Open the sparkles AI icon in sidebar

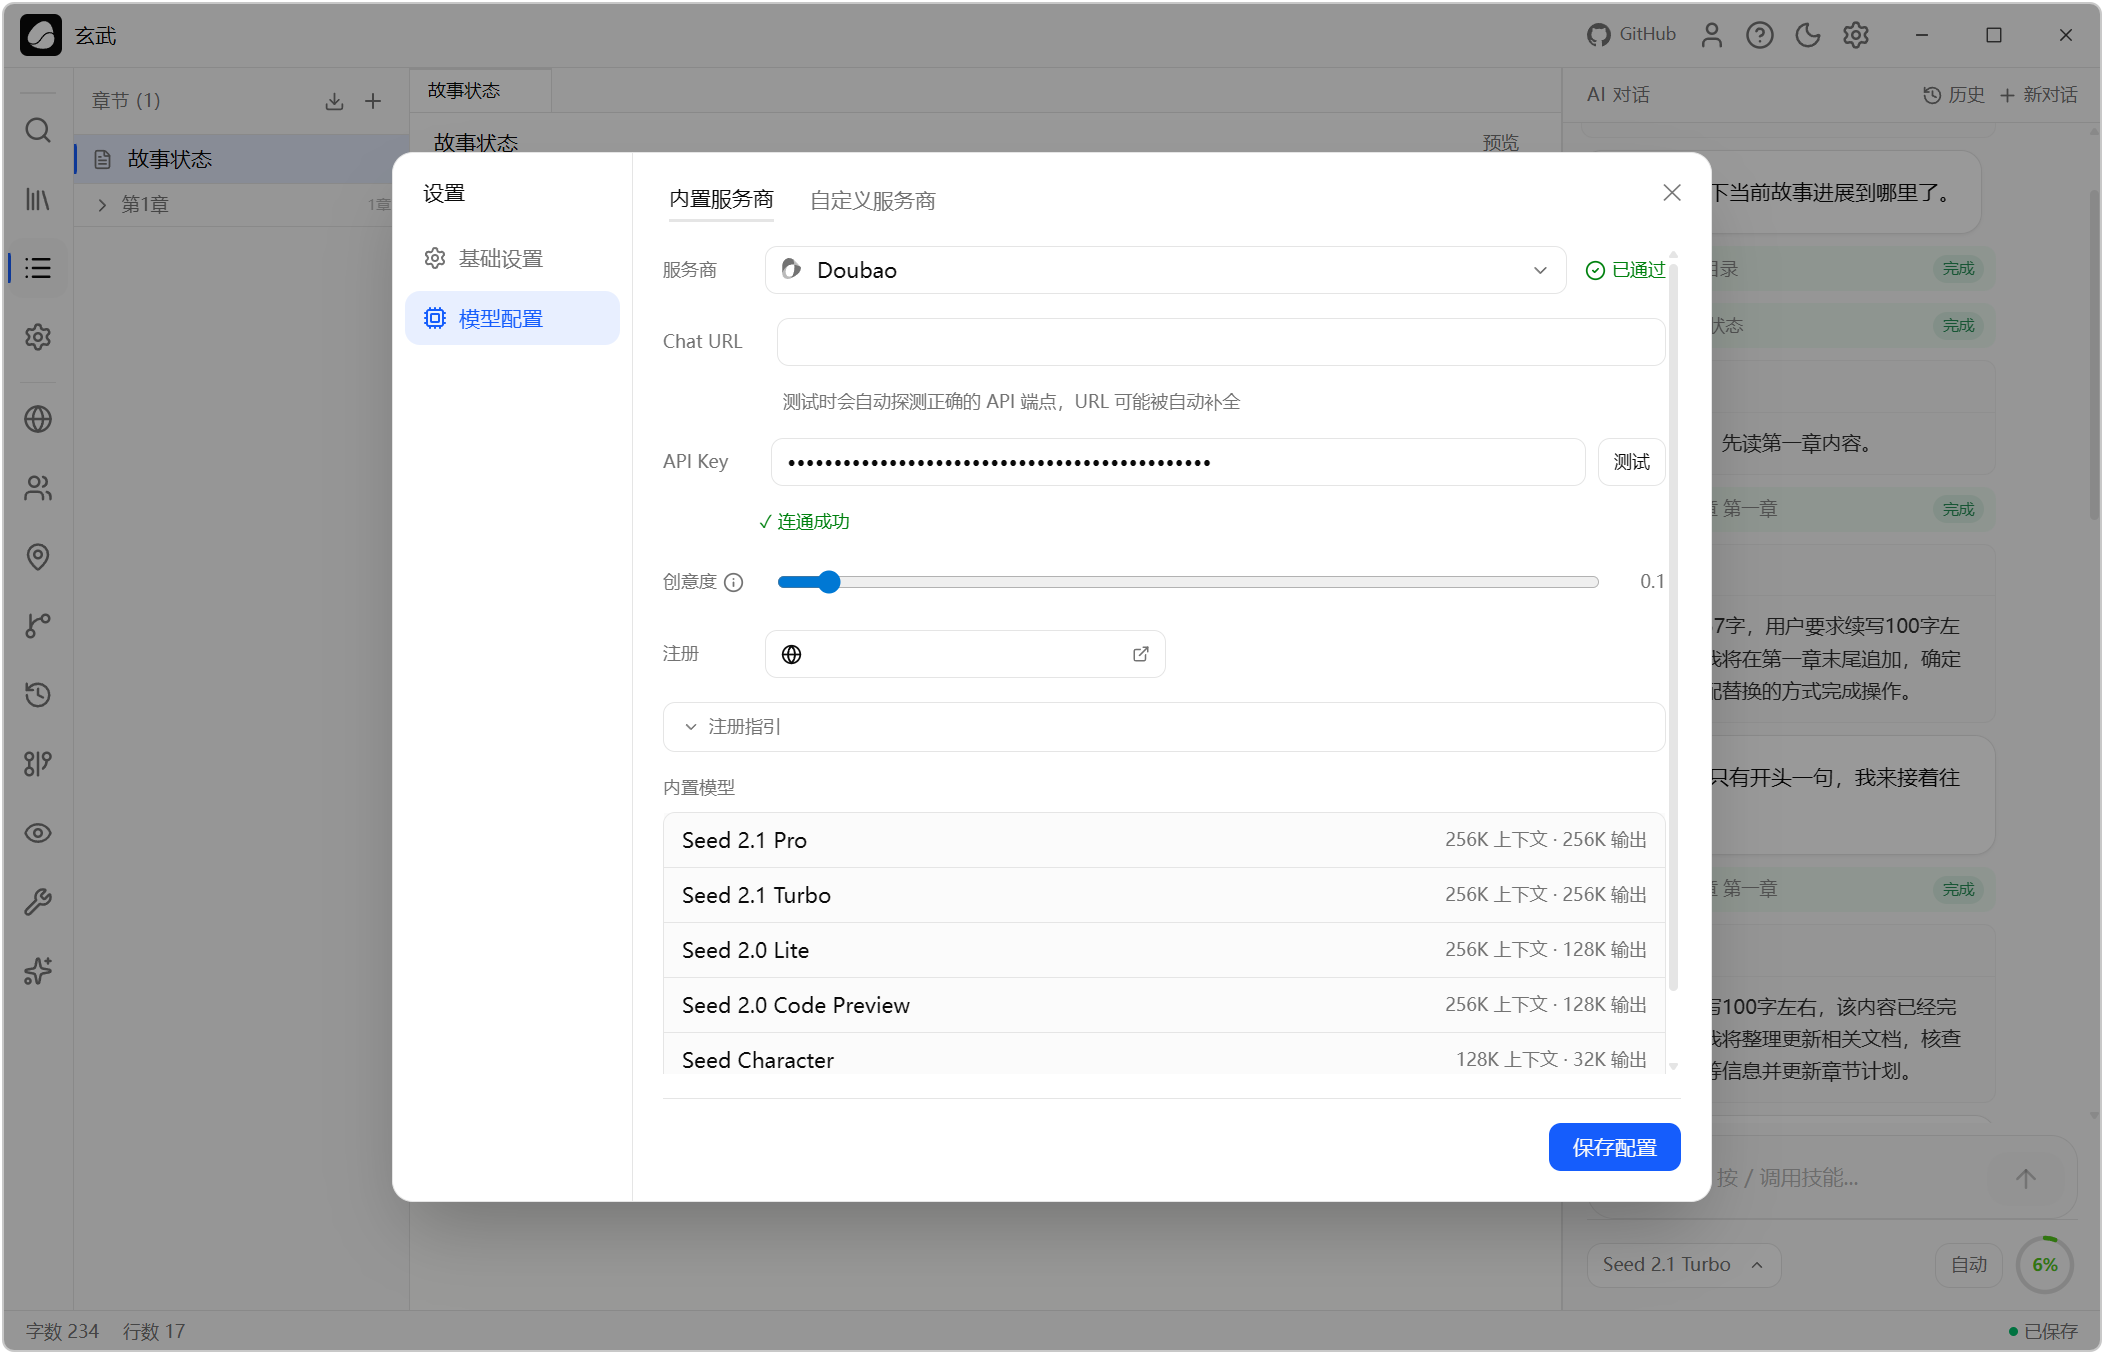[x=38, y=971]
